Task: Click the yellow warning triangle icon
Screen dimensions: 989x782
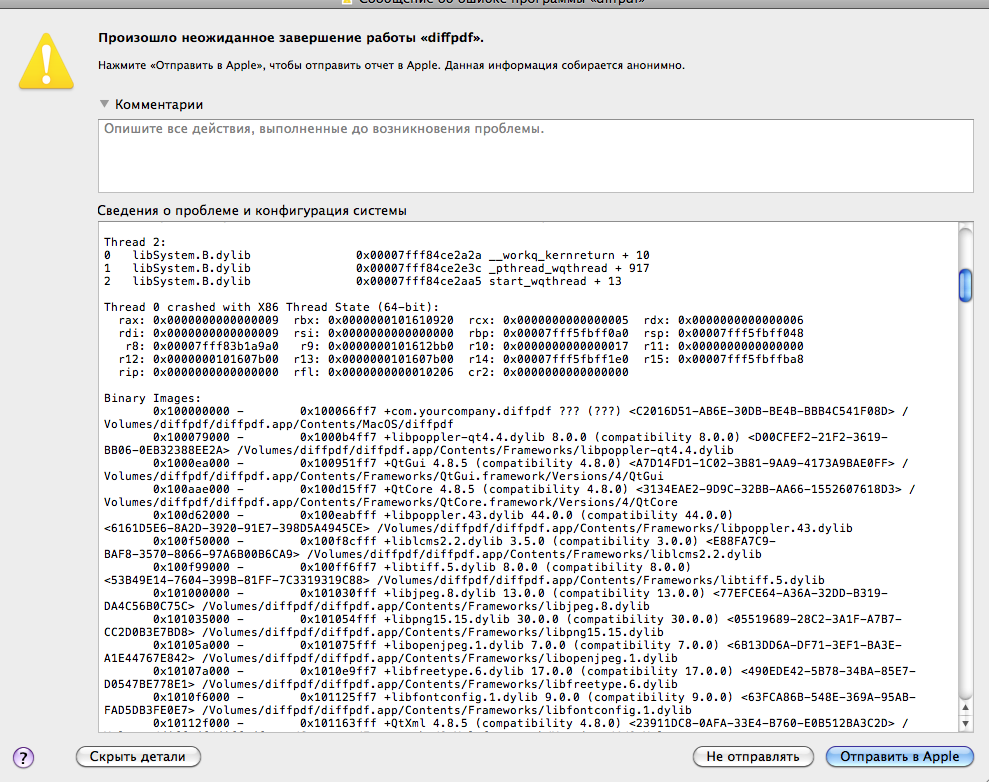Action: point(46,61)
